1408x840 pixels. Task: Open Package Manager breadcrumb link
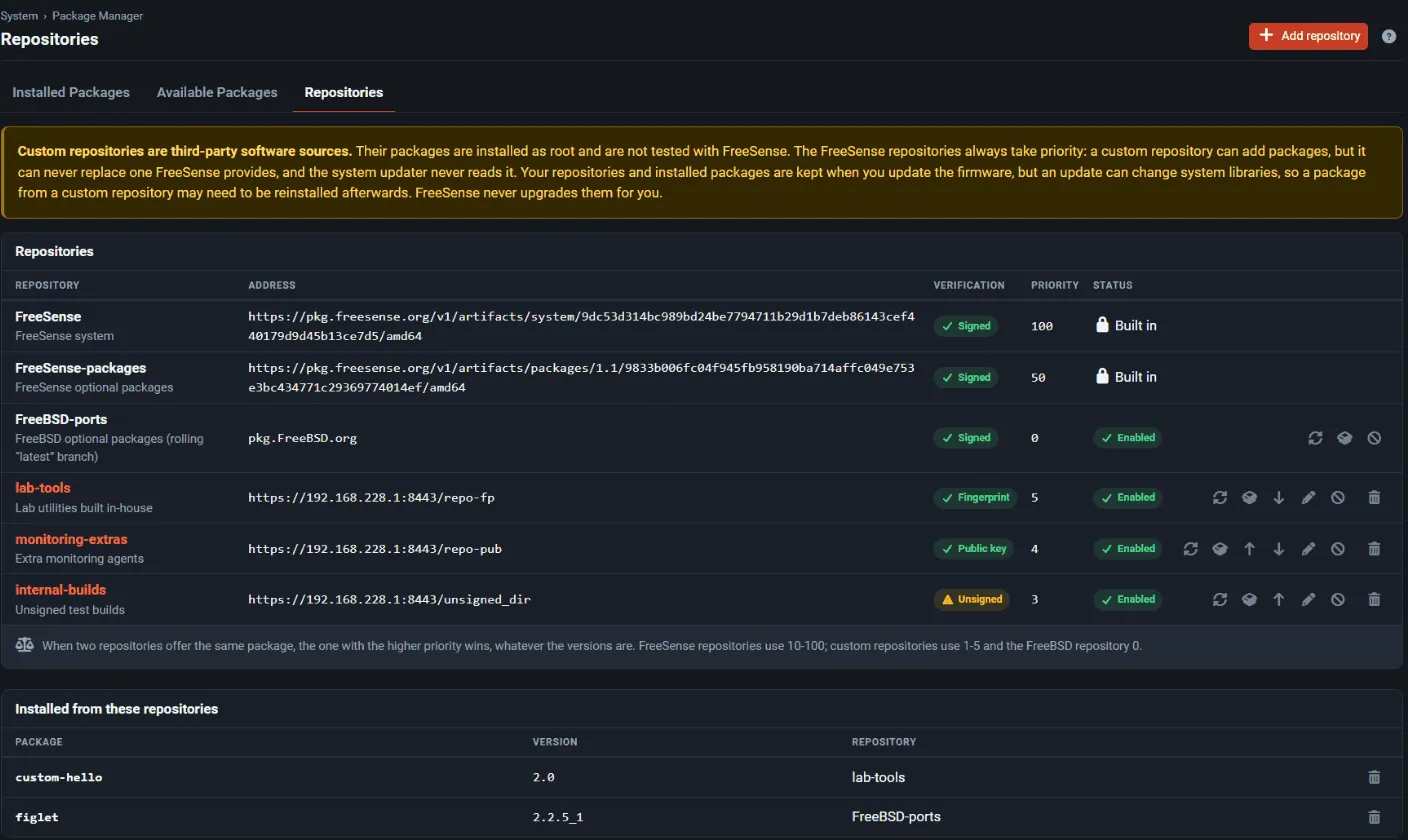pos(97,16)
